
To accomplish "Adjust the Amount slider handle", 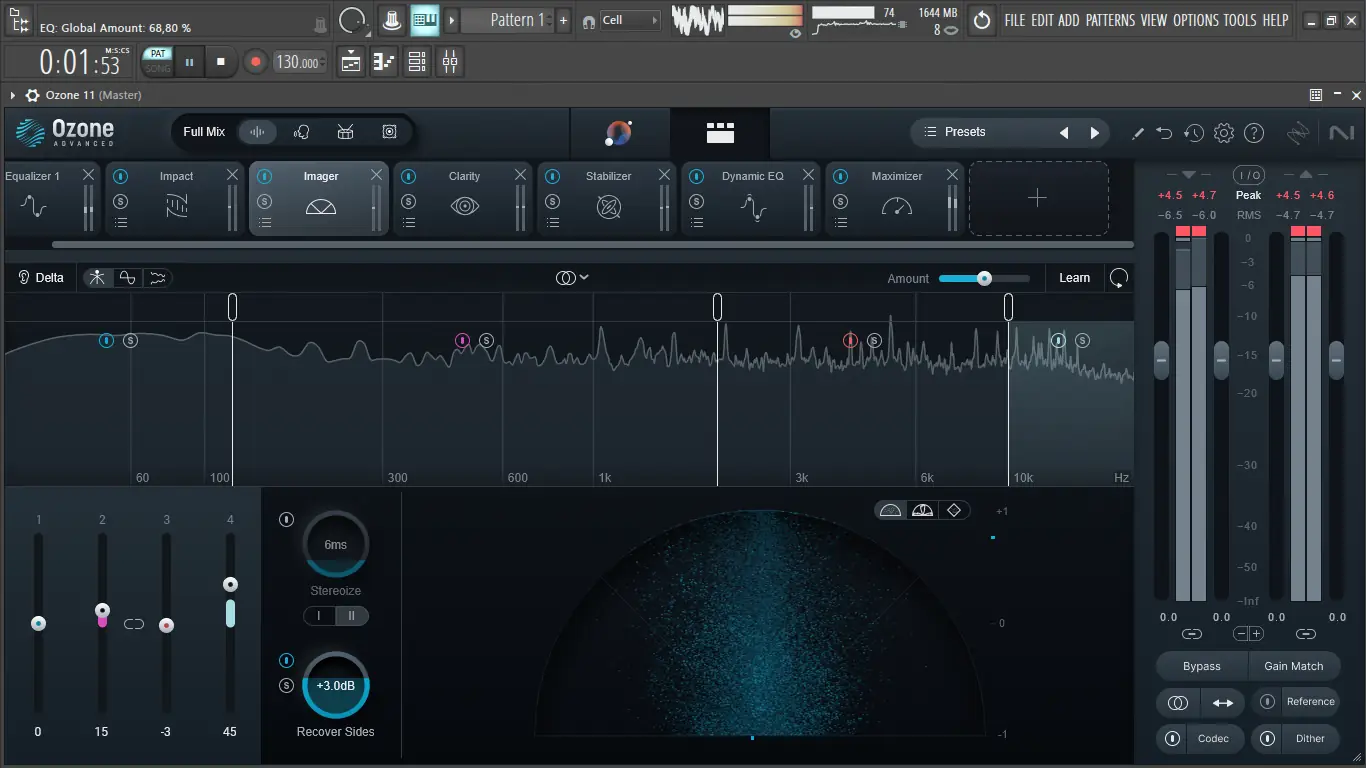I will [984, 278].
